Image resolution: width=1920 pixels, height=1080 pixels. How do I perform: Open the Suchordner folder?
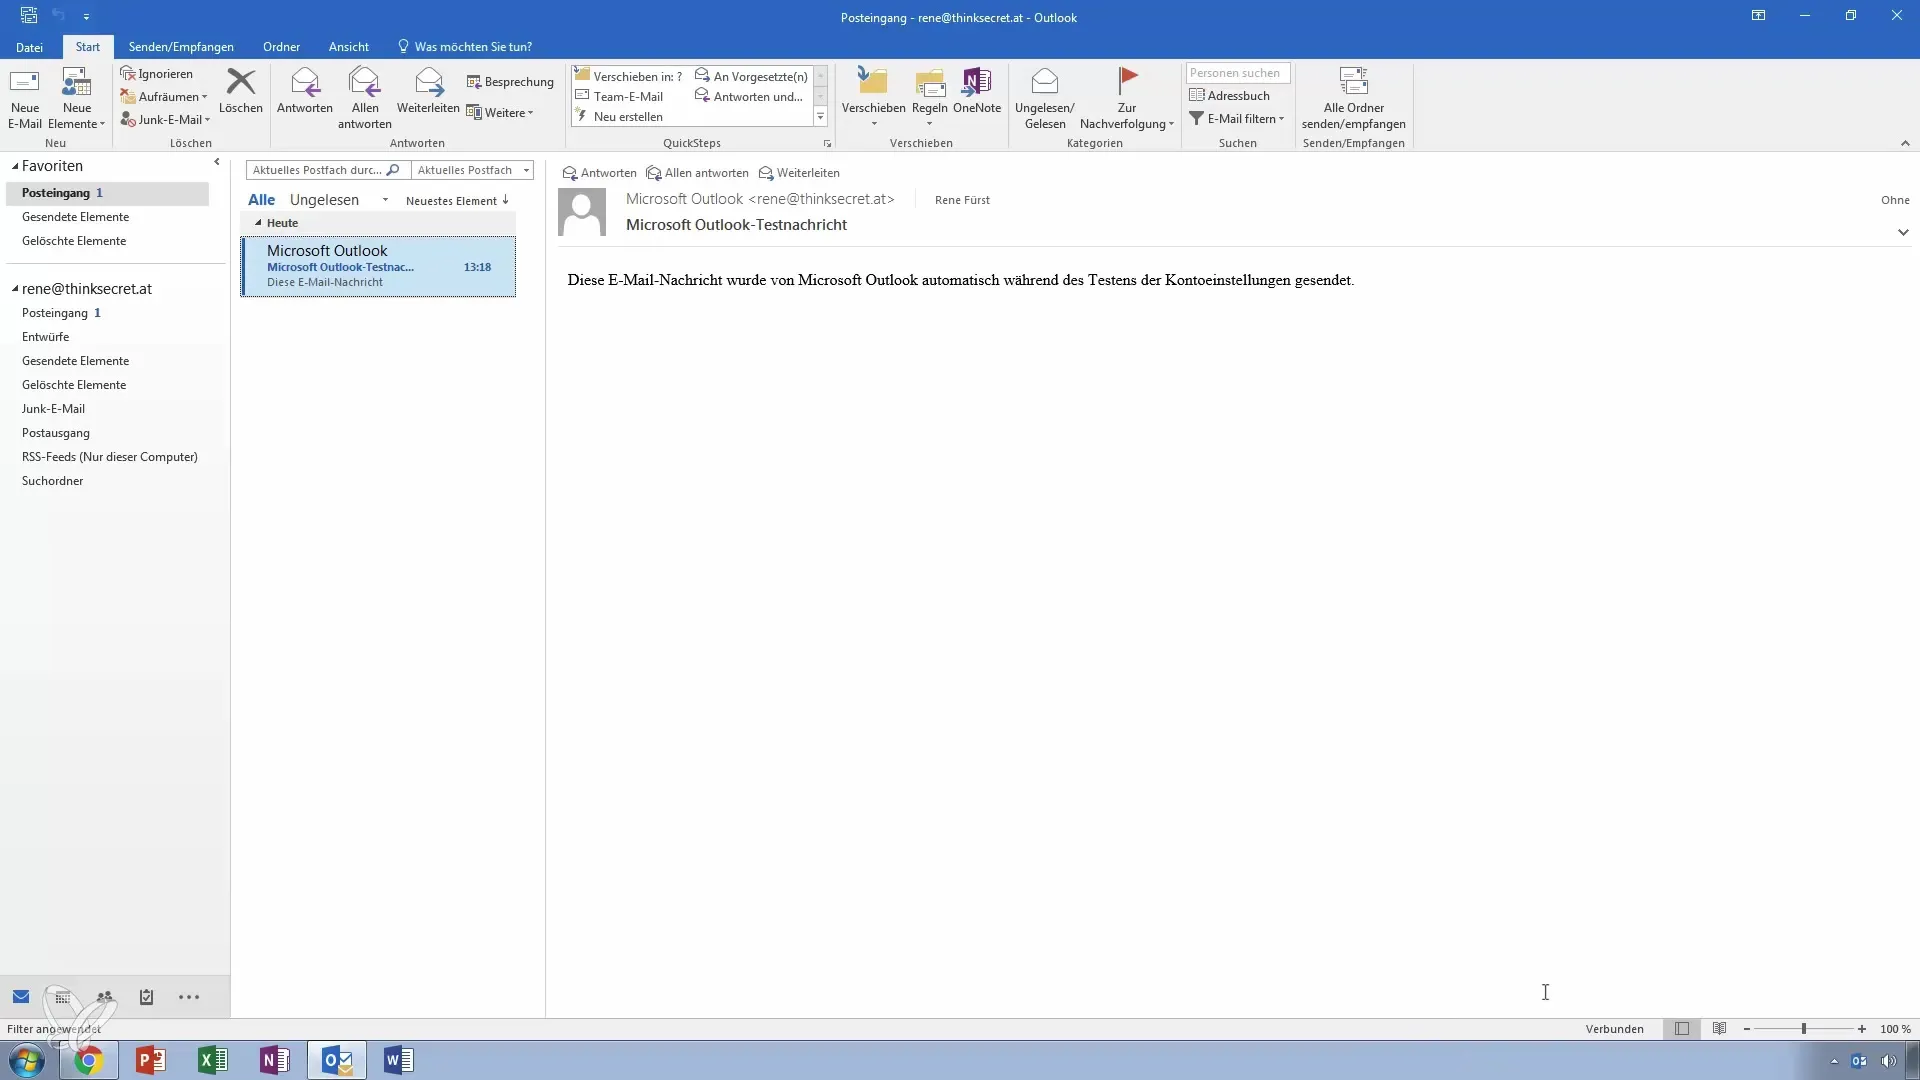click(52, 481)
